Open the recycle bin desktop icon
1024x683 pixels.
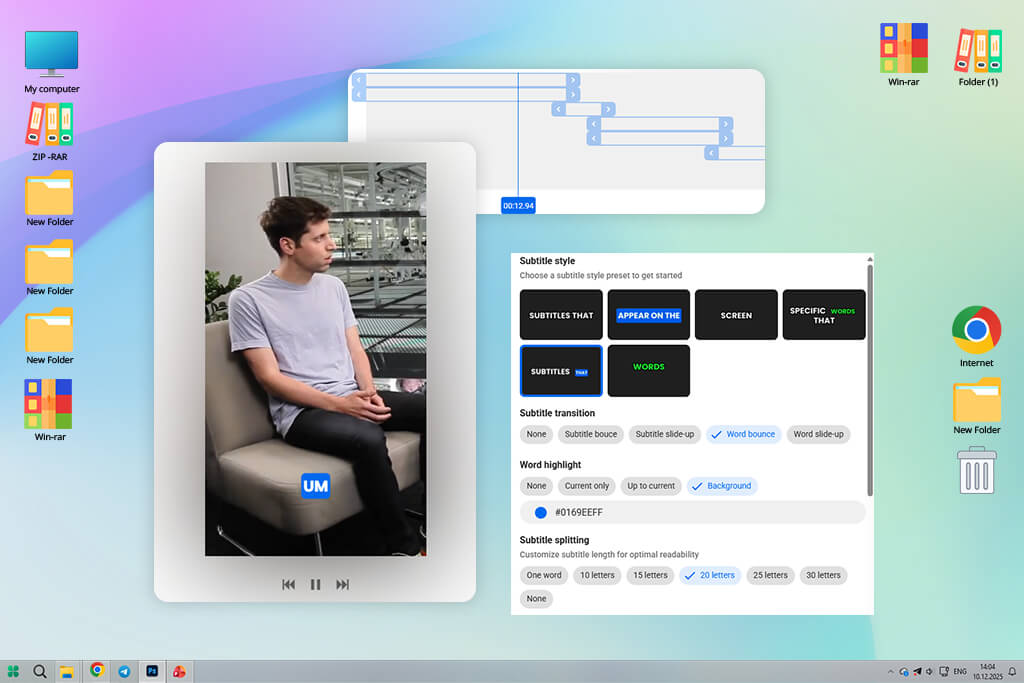coord(977,470)
